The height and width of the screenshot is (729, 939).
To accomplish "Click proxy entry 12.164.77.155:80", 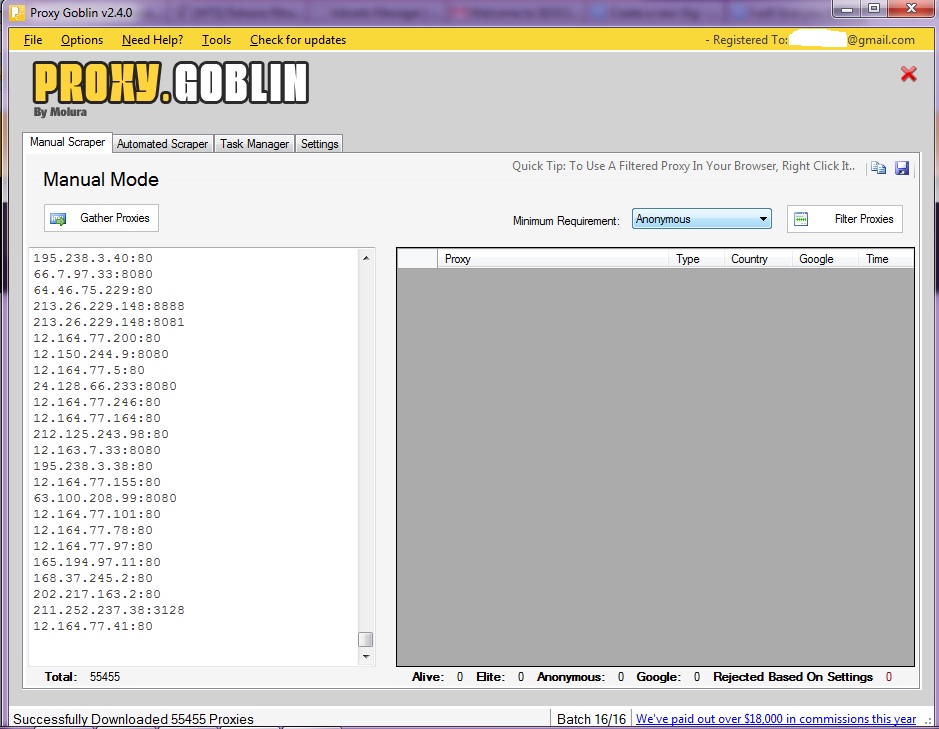I will [x=97, y=482].
